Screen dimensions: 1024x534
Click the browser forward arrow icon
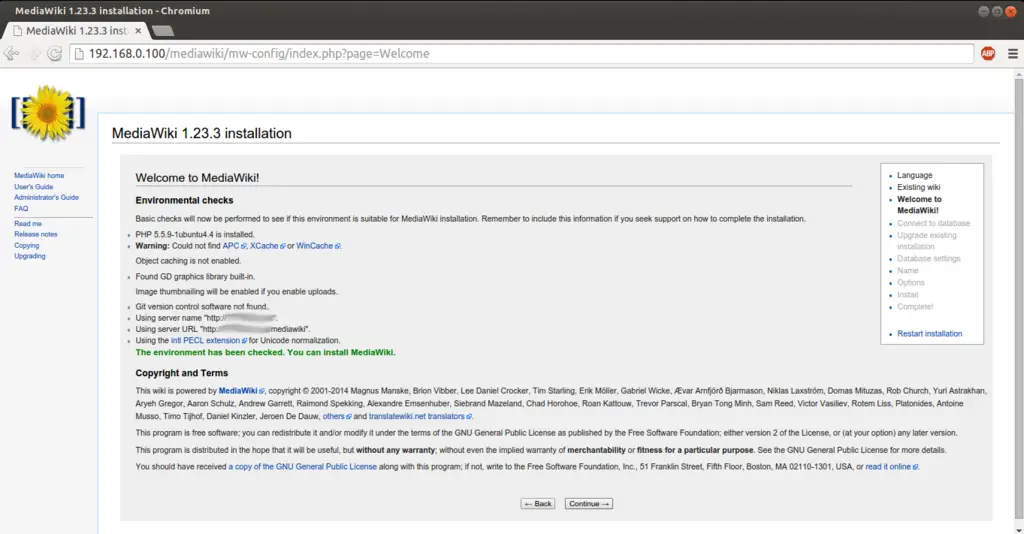[35, 54]
